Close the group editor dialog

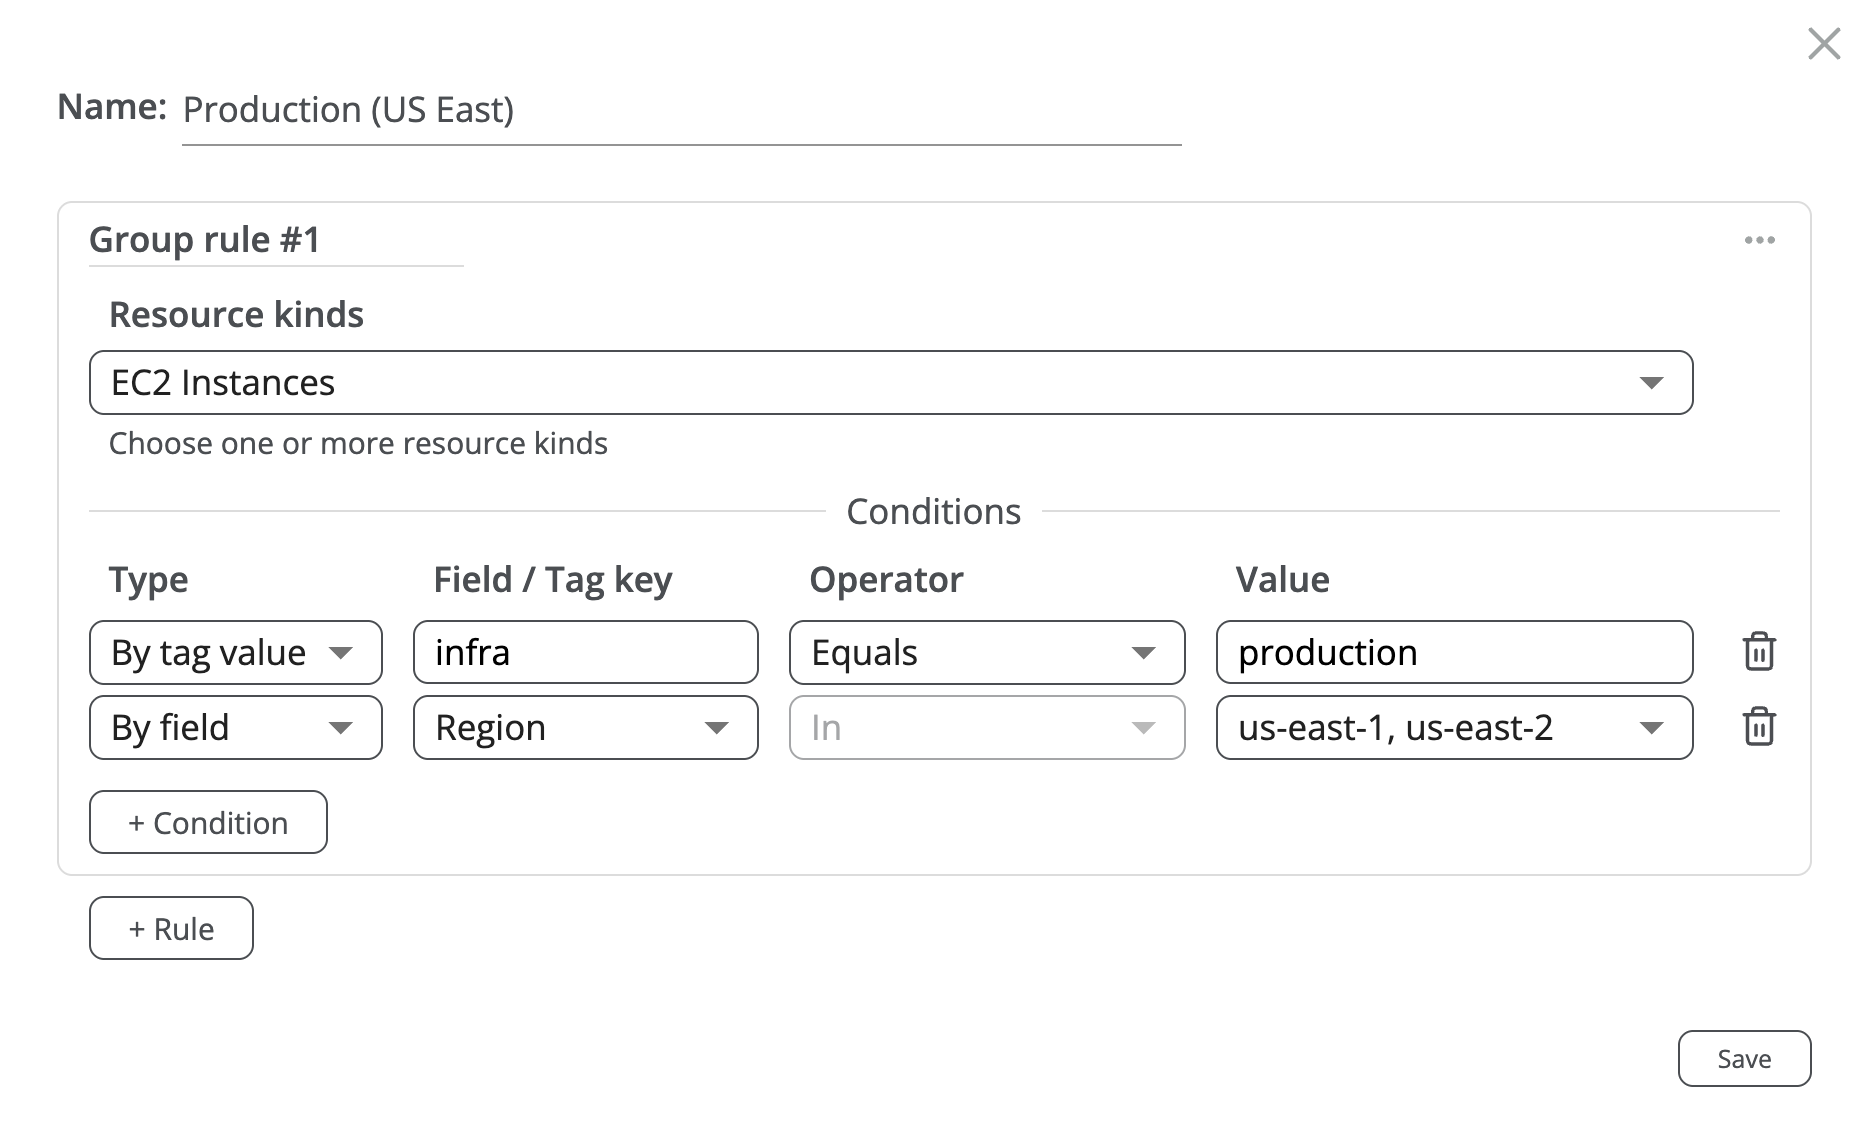(1823, 44)
